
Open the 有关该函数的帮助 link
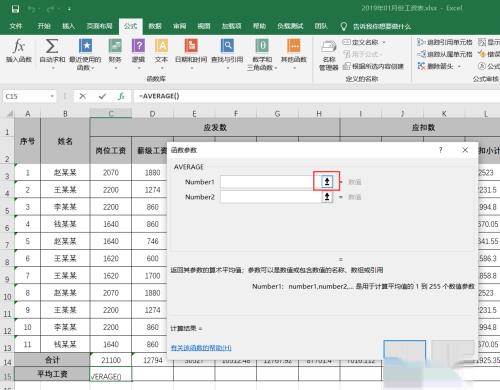pos(201,348)
